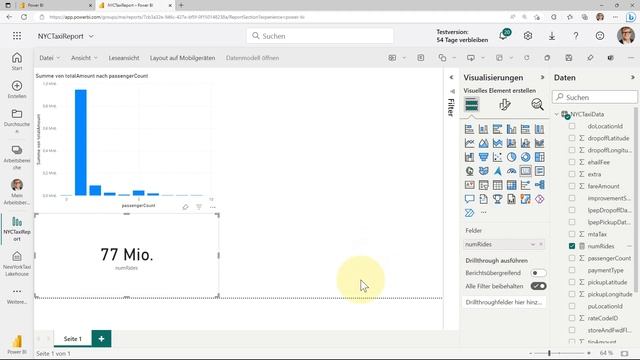The height and width of the screenshot is (360, 640).
Task: Collapse the Visualisierungen pane
Action: 542,77
